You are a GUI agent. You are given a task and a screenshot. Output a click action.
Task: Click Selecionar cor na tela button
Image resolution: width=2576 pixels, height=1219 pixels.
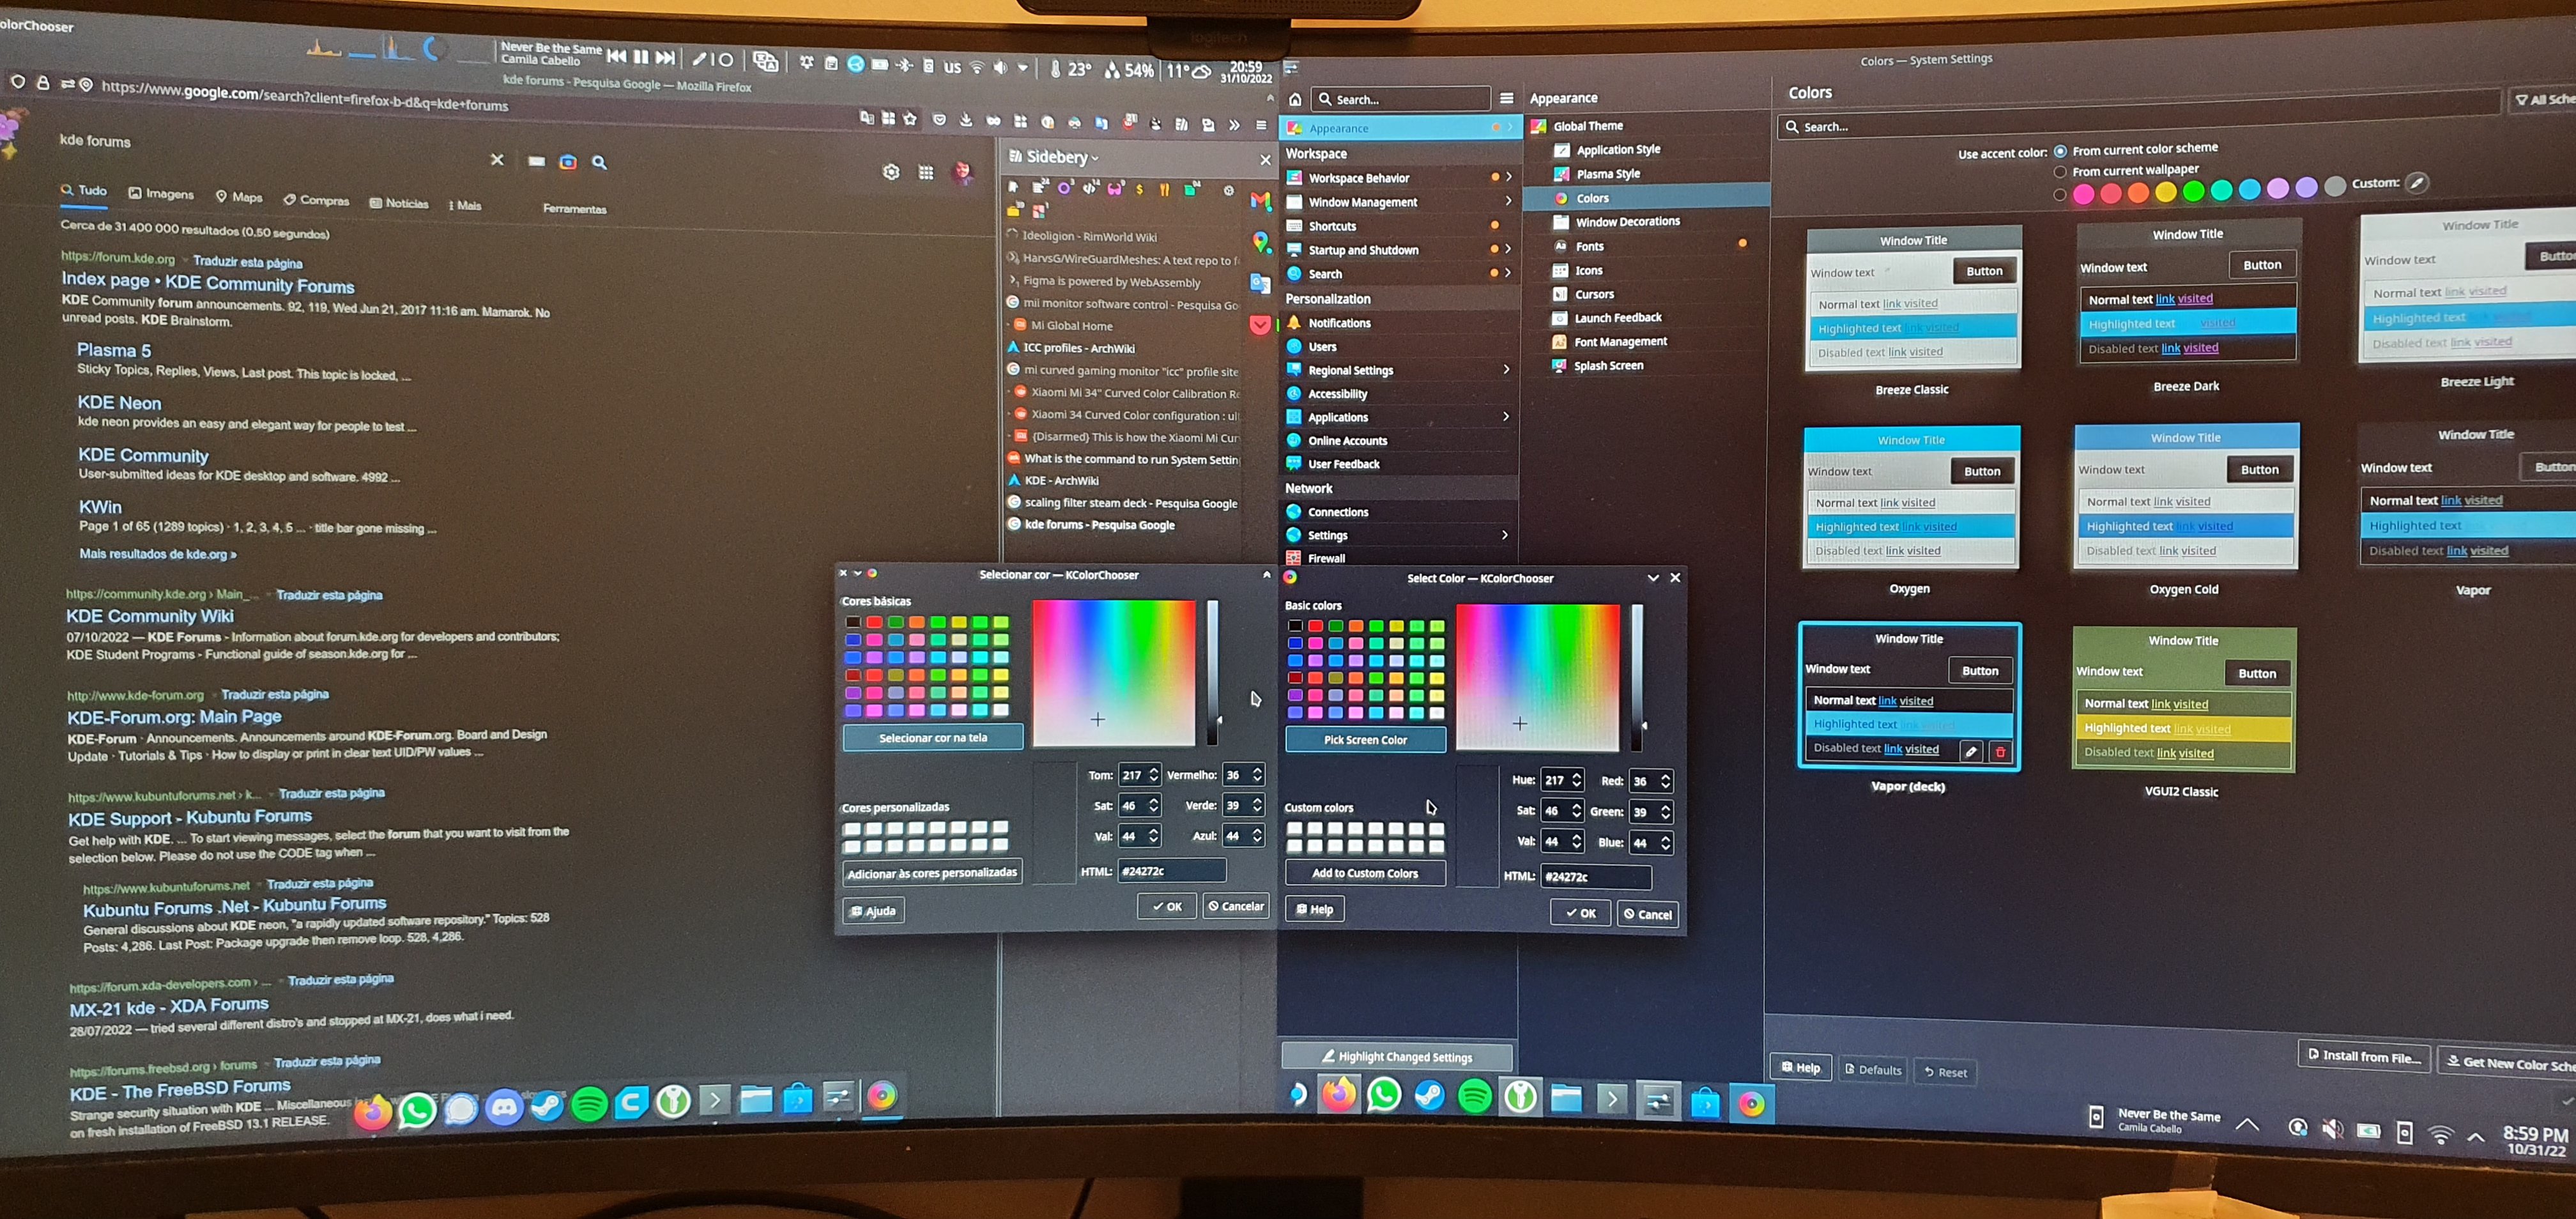[x=933, y=738]
